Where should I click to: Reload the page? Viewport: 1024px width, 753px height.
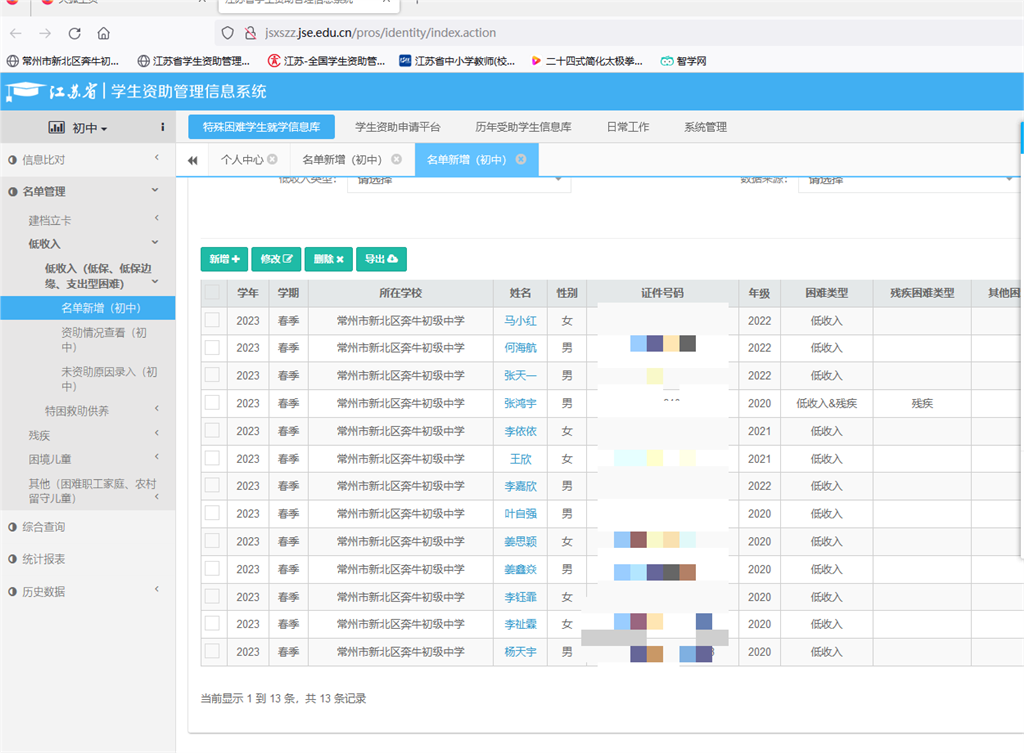tap(74, 33)
